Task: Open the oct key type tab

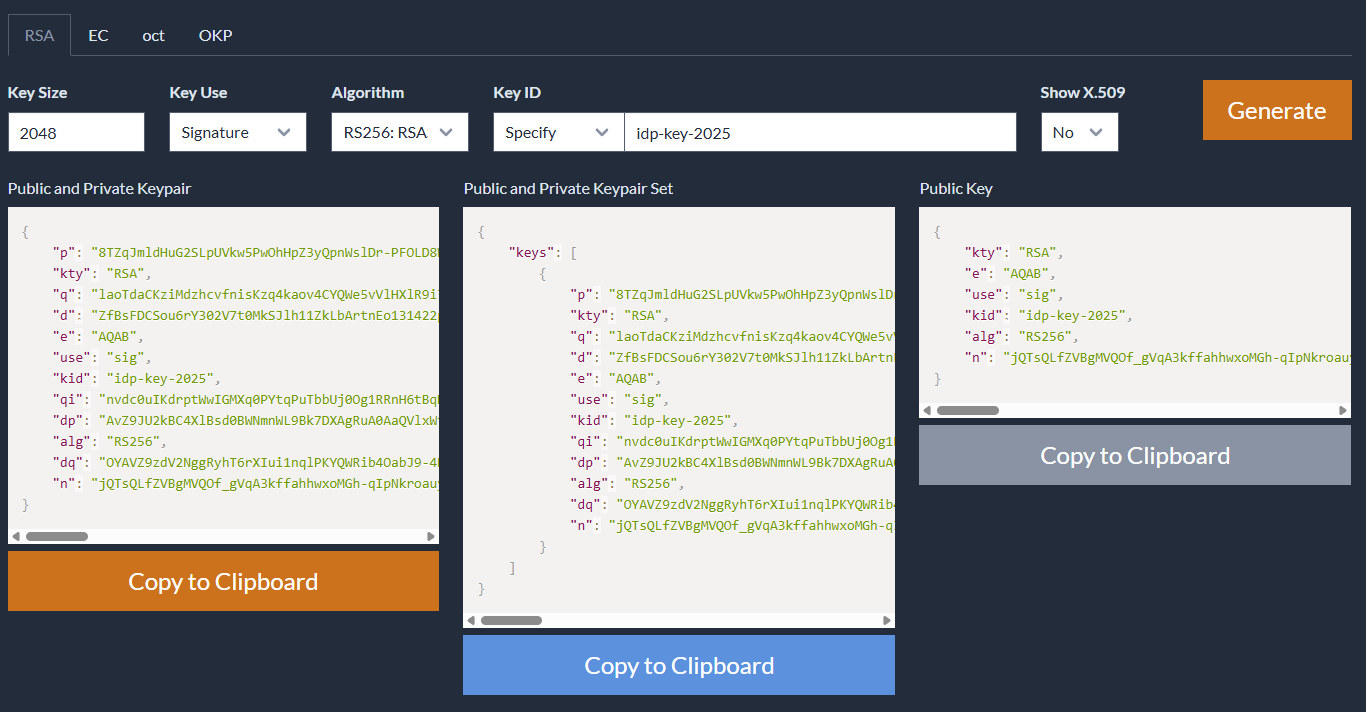Action: [153, 35]
